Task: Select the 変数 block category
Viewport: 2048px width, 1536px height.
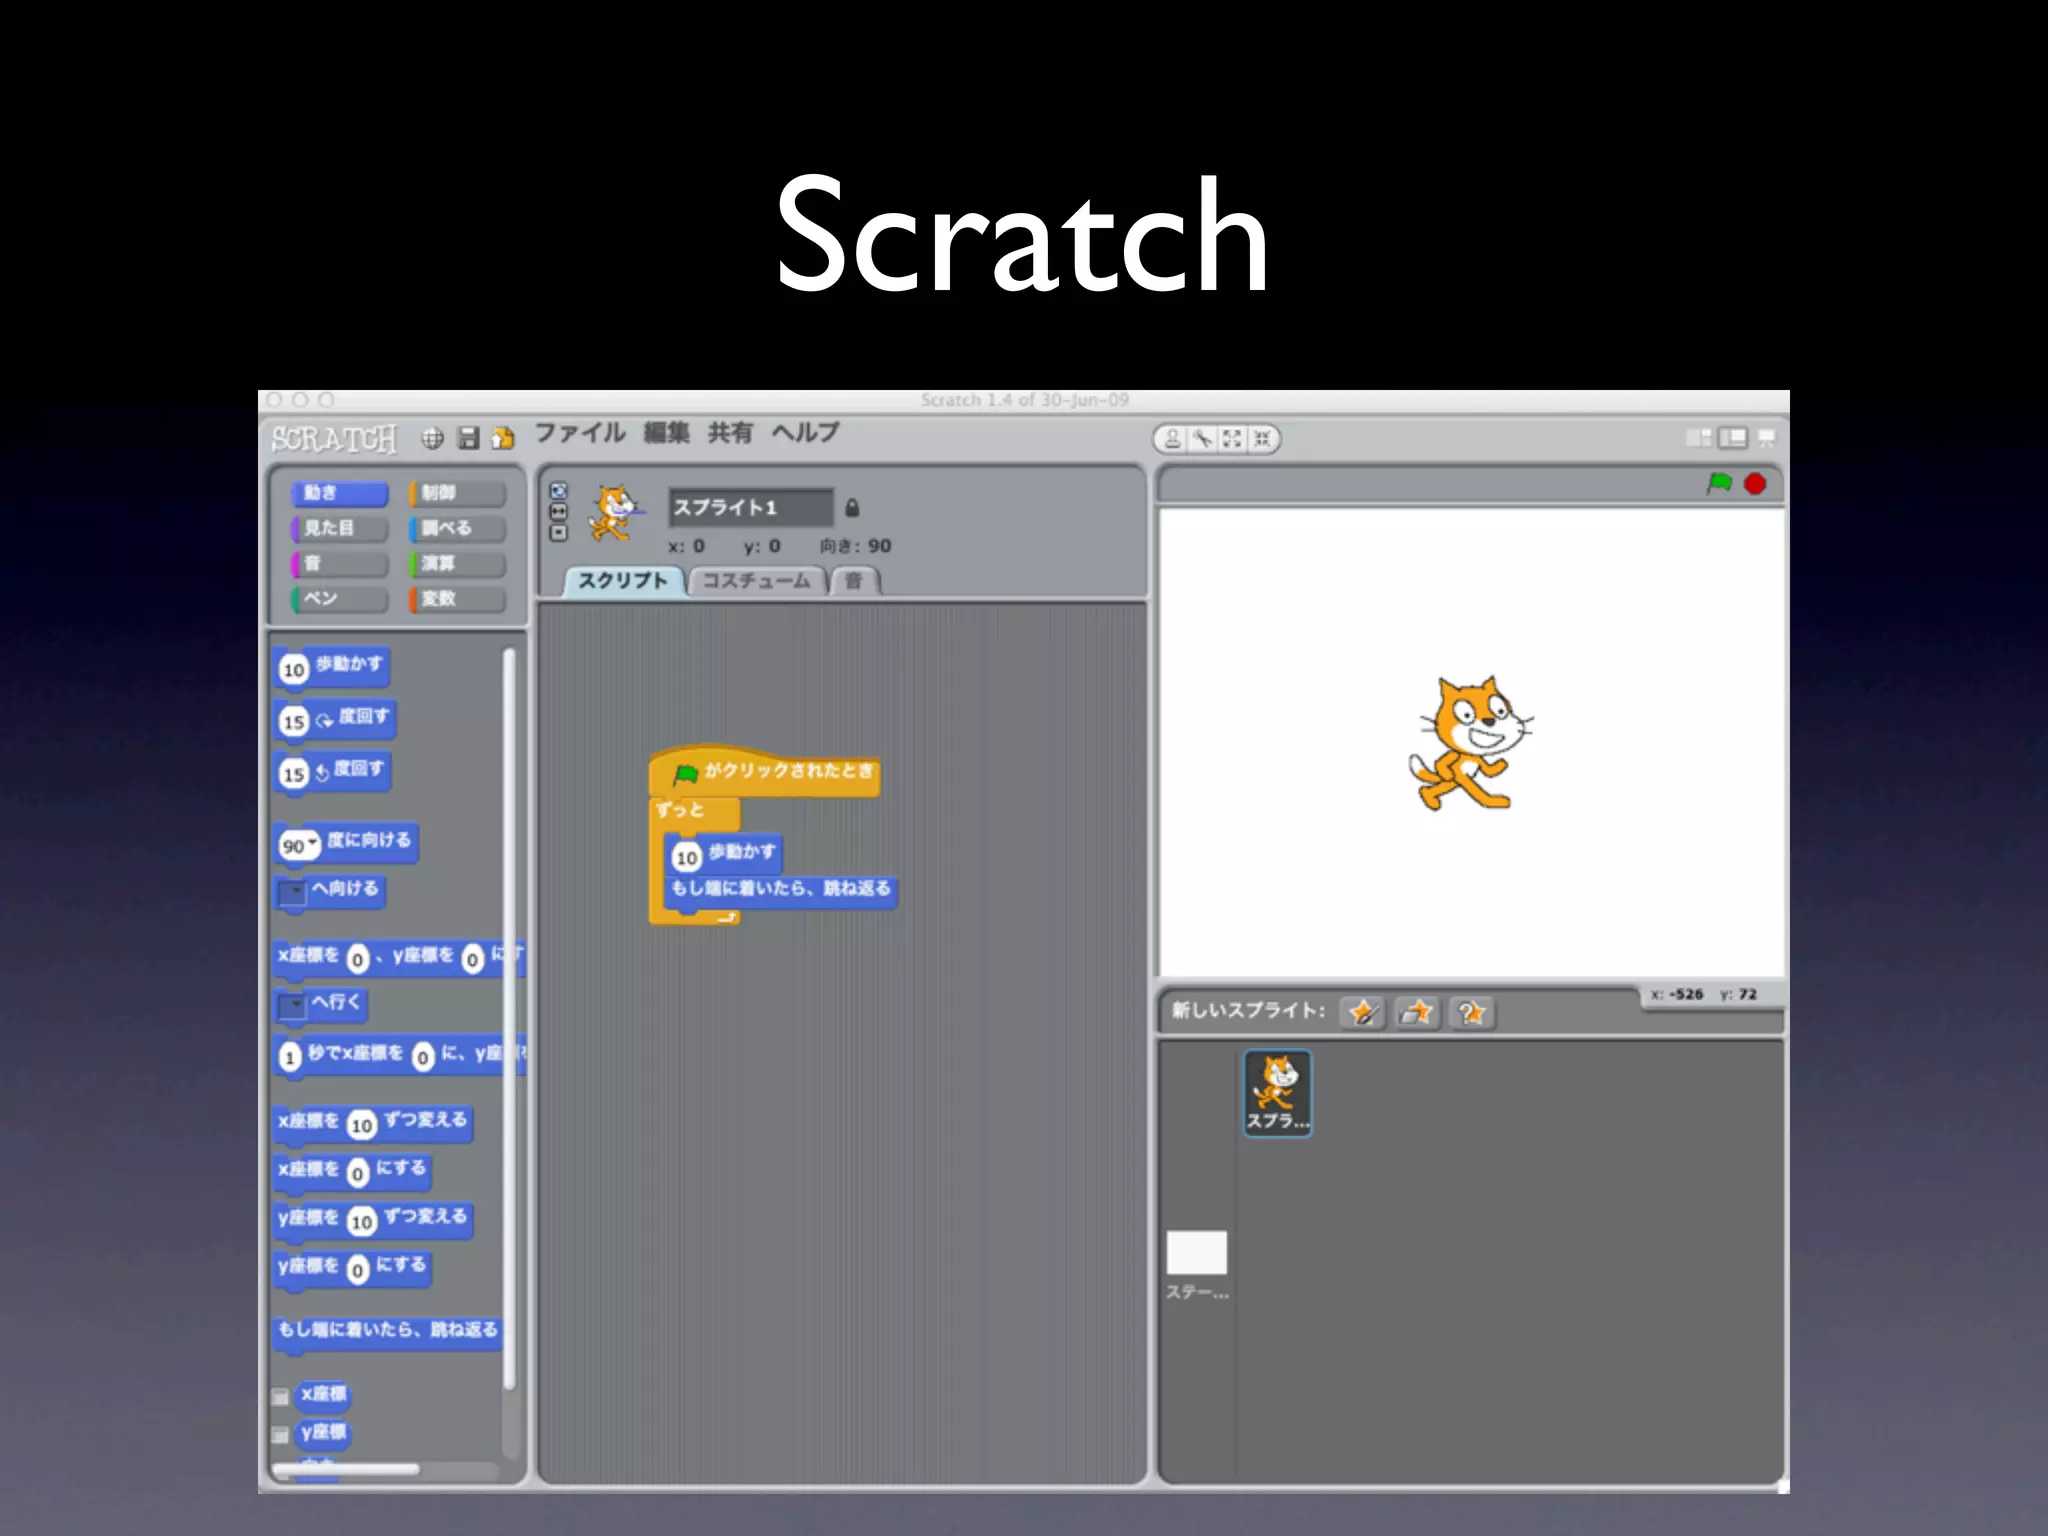Action: point(457,599)
